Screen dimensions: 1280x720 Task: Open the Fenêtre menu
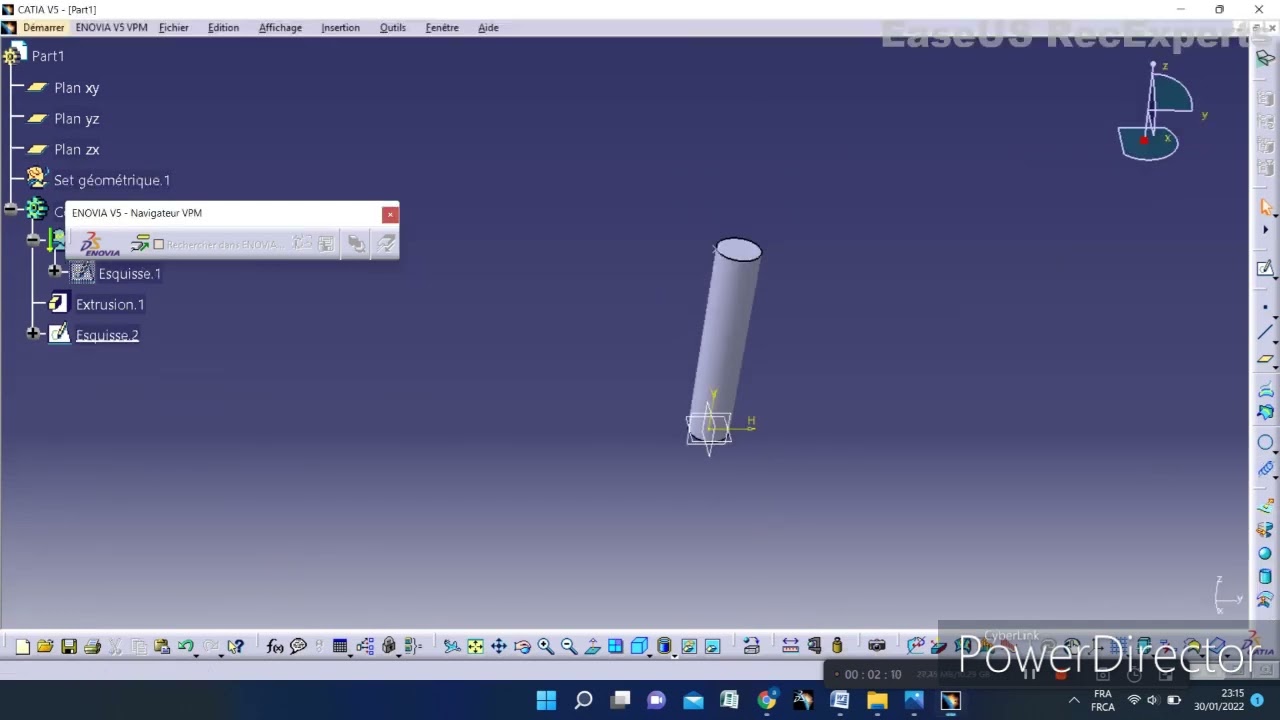pyautogui.click(x=441, y=27)
